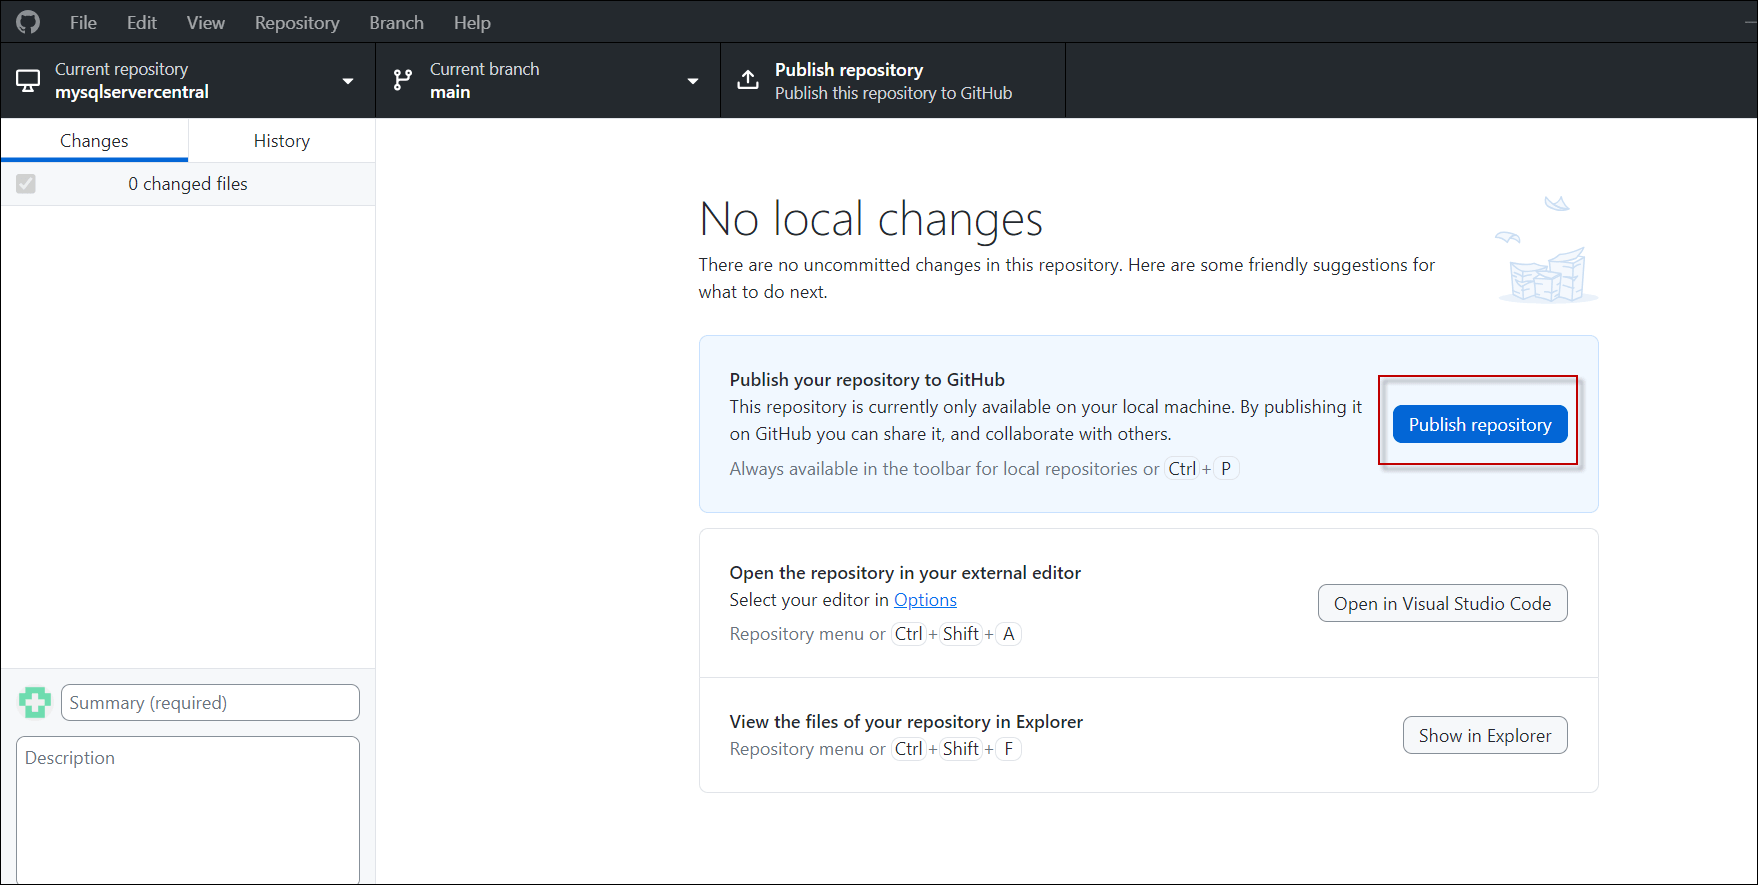1758x885 pixels.
Task: Open the File menu
Action: [x=83, y=22]
